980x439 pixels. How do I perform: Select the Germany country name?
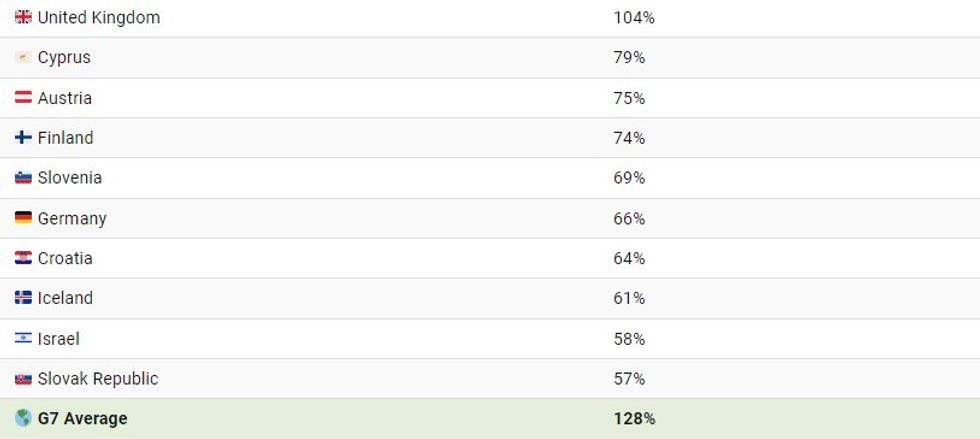(72, 218)
